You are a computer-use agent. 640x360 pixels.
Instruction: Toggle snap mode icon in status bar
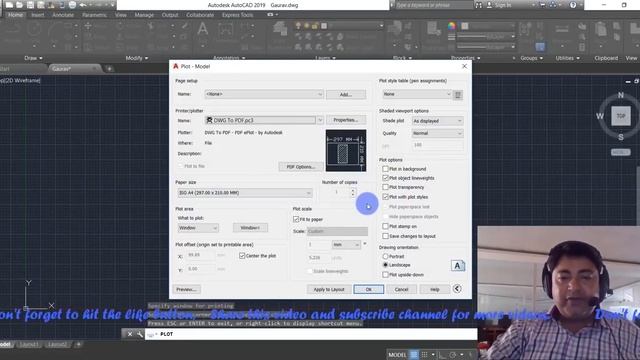pyautogui.click(x=424, y=355)
